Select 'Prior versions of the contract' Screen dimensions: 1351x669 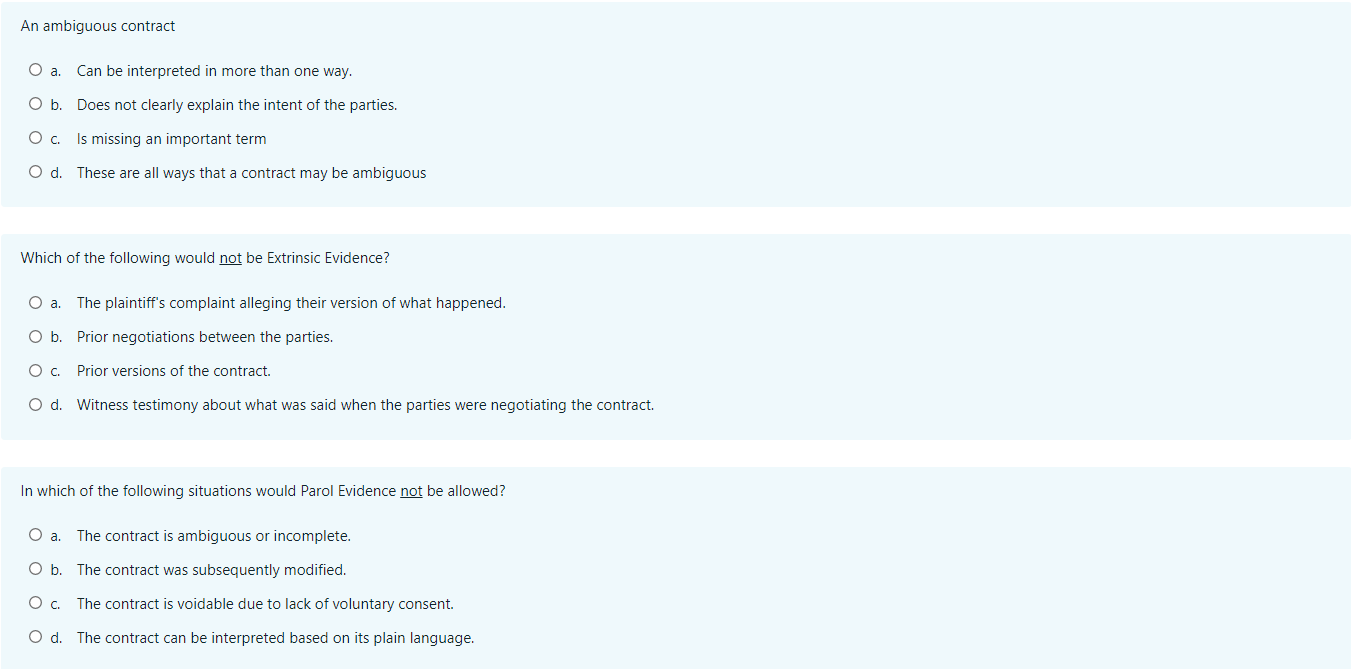click(x=35, y=370)
